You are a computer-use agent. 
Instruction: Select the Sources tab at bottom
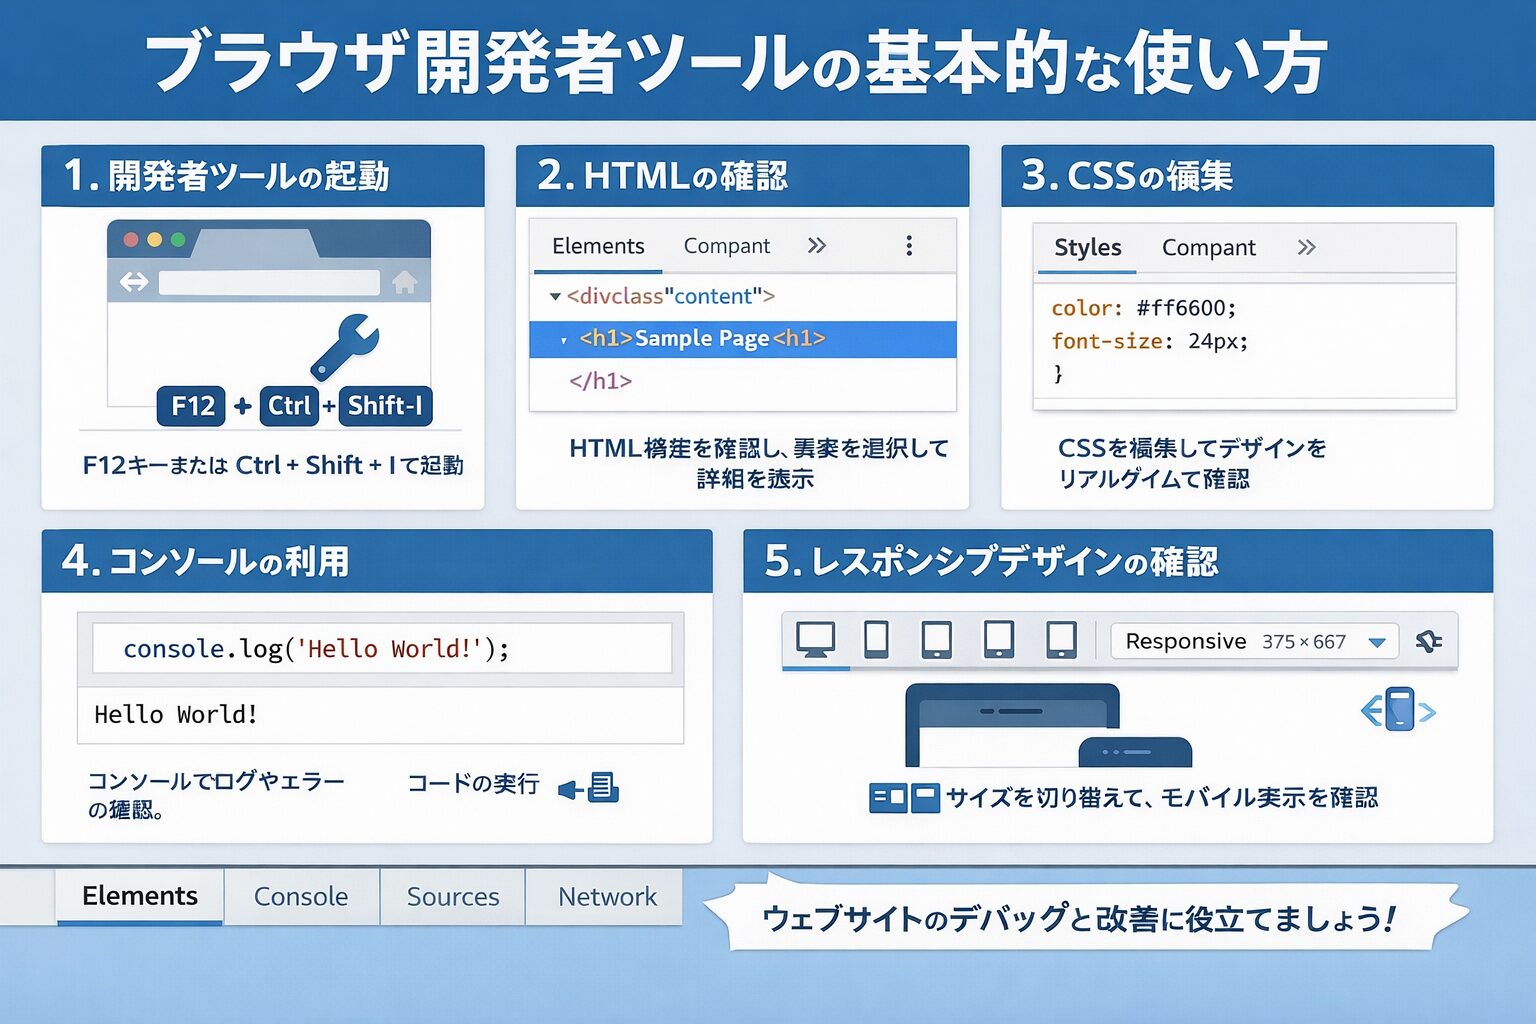click(452, 897)
